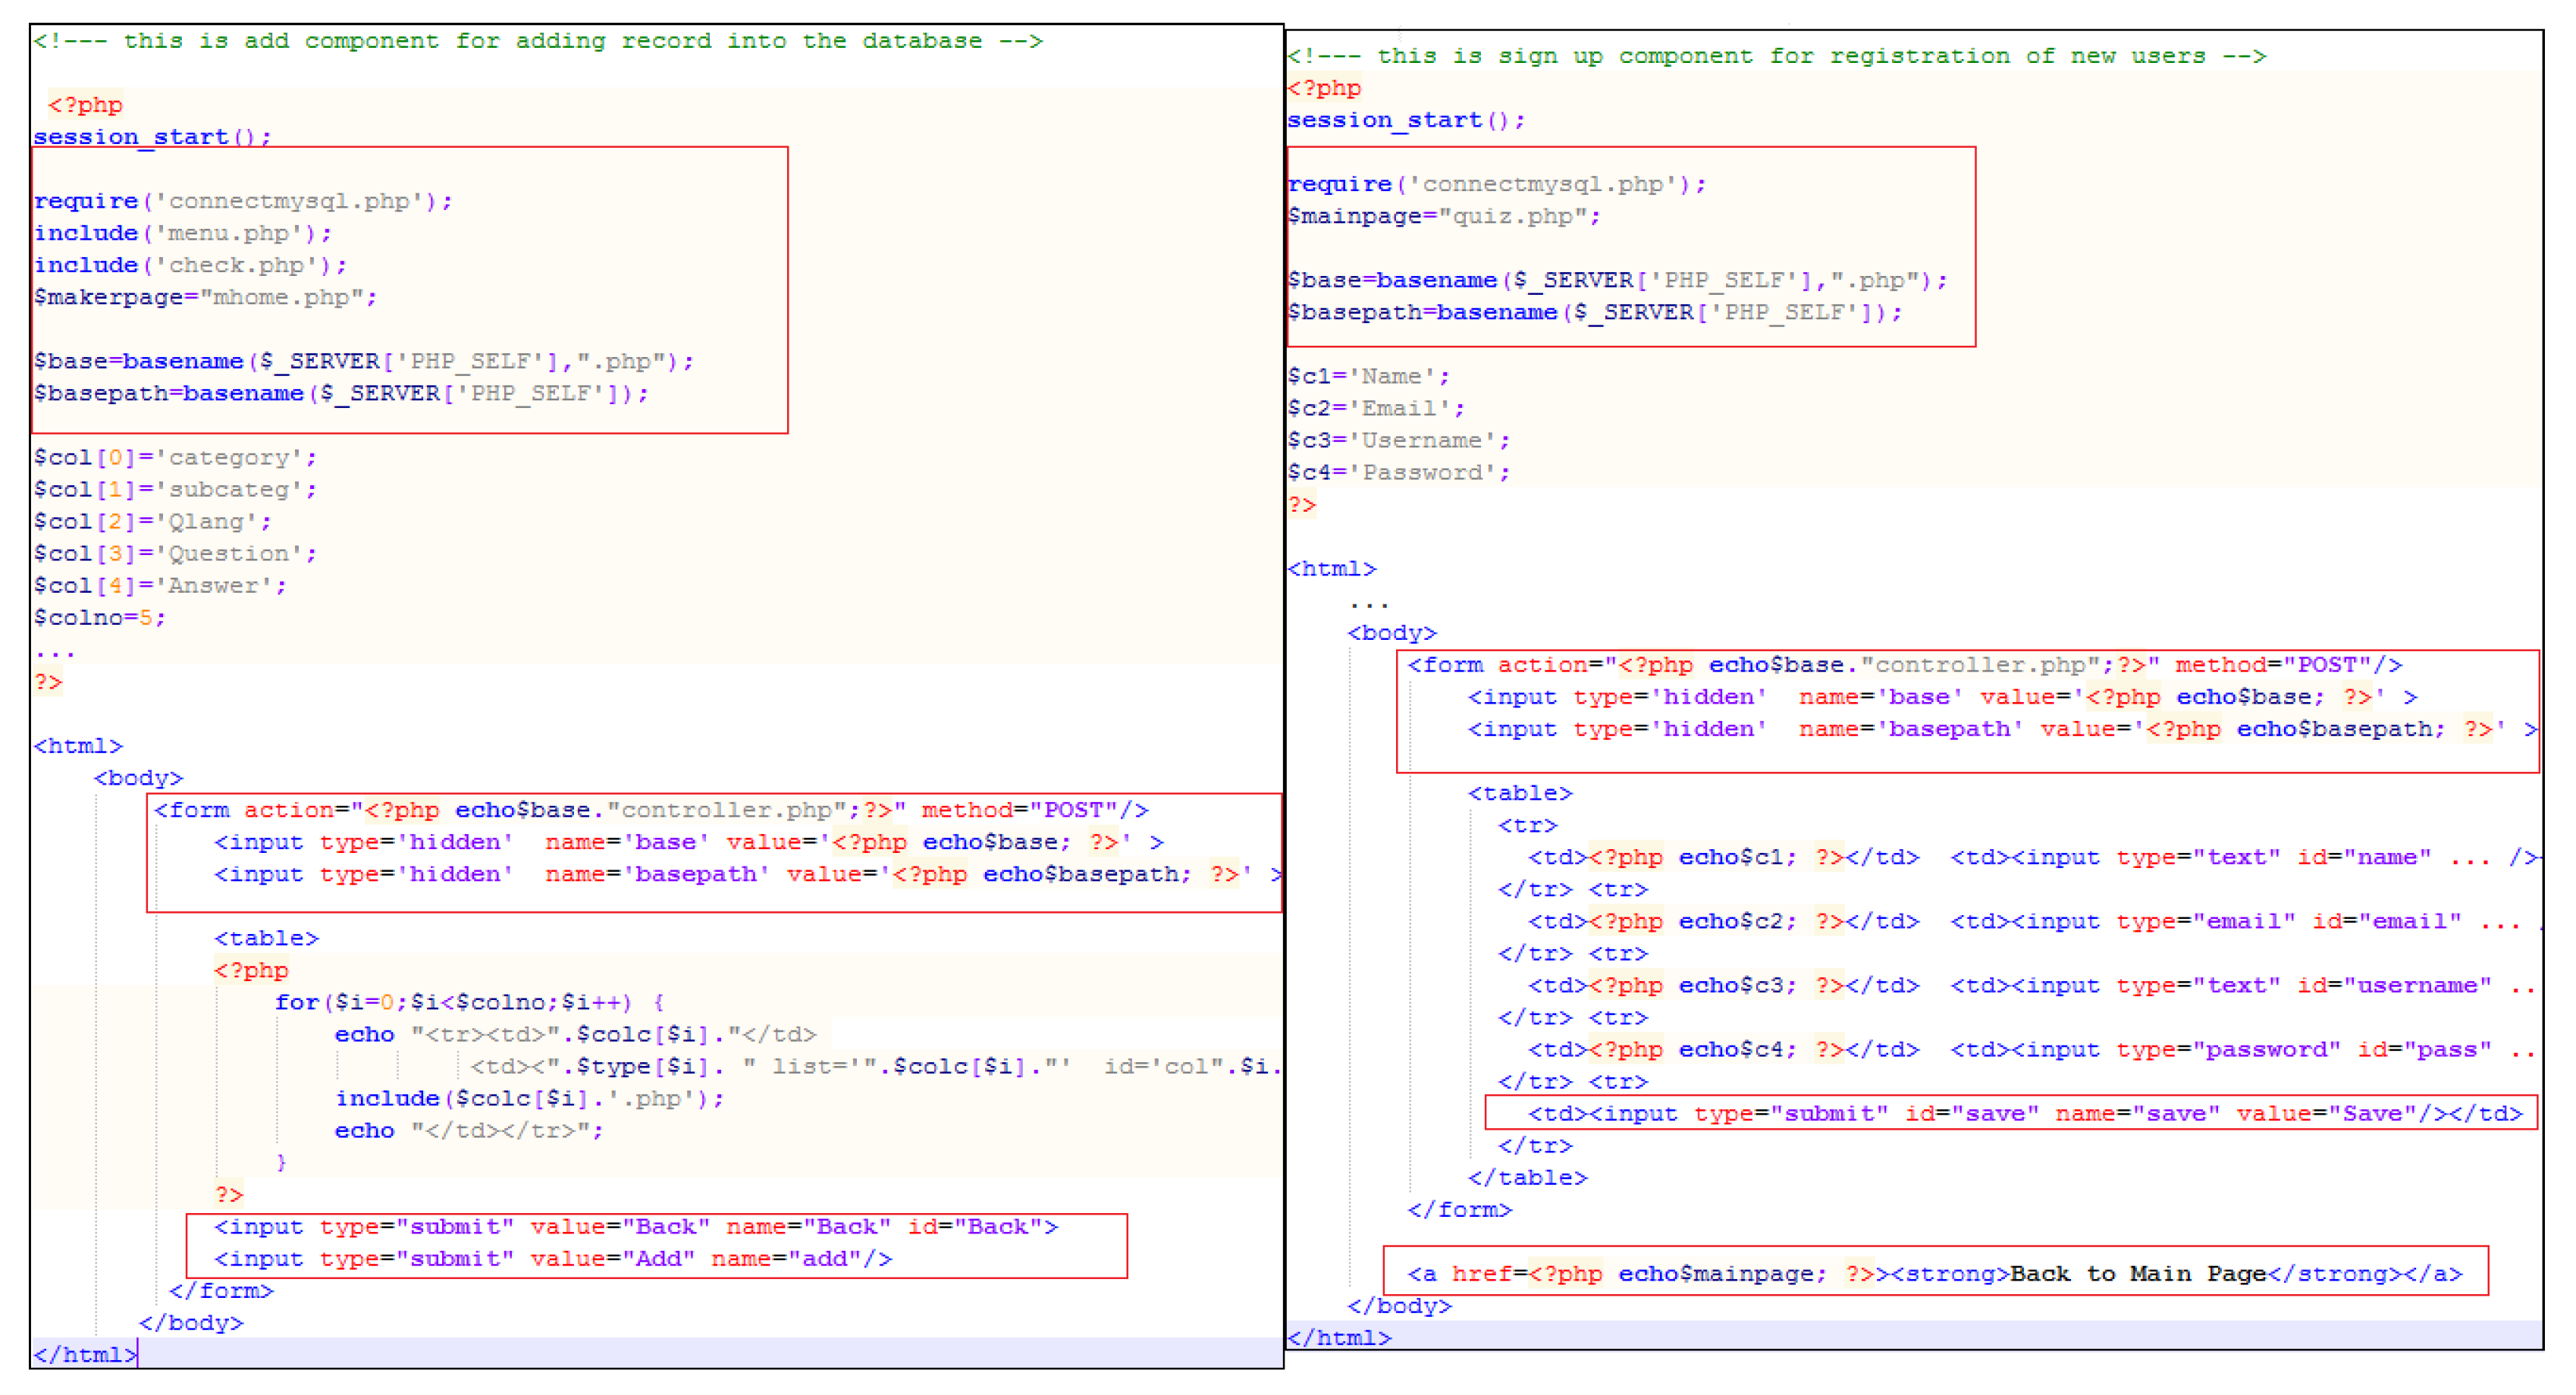Click the 'add component' HTML comment line

538,41
